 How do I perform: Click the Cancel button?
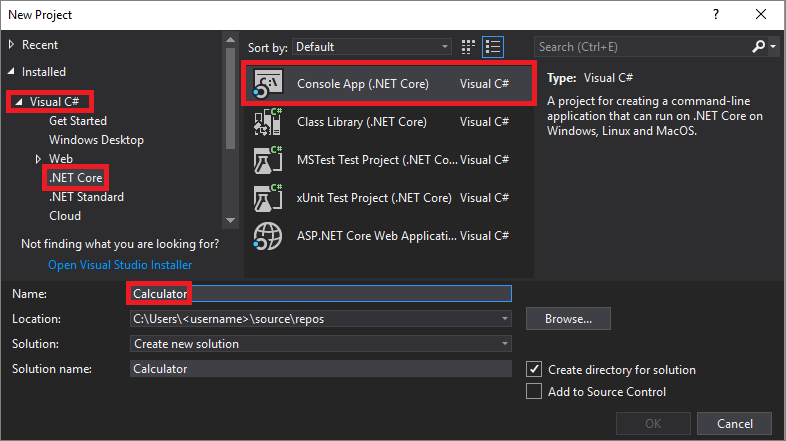735,424
